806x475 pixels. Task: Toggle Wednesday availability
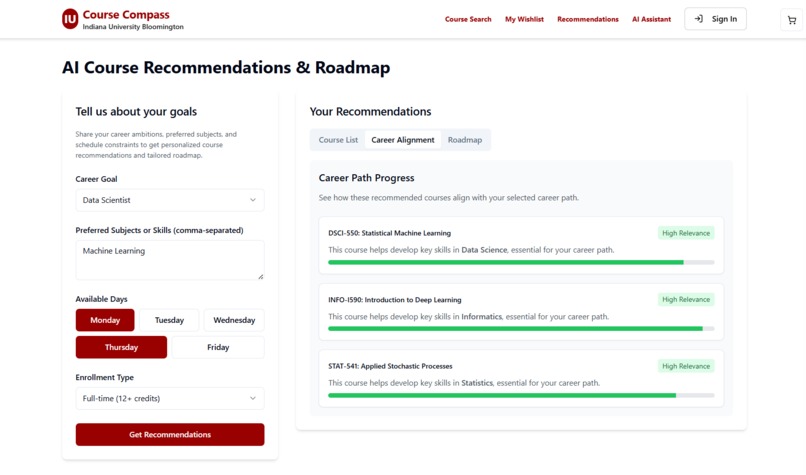[234, 320]
